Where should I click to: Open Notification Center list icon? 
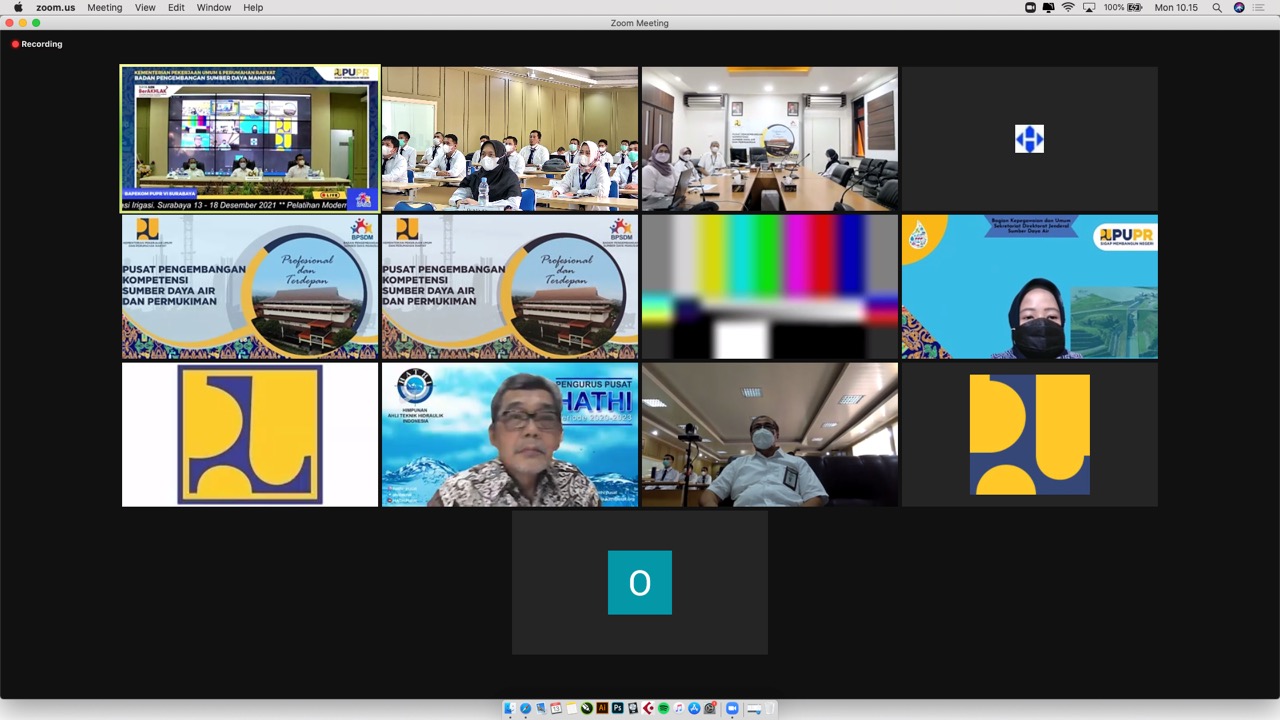[1259, 7]
